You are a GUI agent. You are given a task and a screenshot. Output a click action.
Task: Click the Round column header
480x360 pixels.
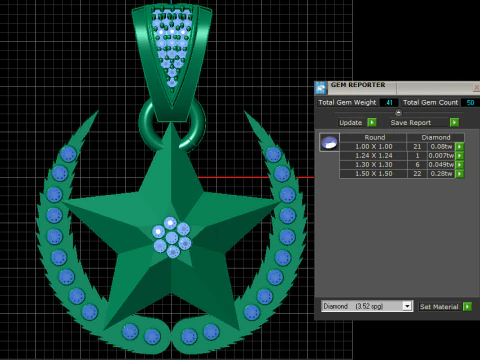(374, 137)
